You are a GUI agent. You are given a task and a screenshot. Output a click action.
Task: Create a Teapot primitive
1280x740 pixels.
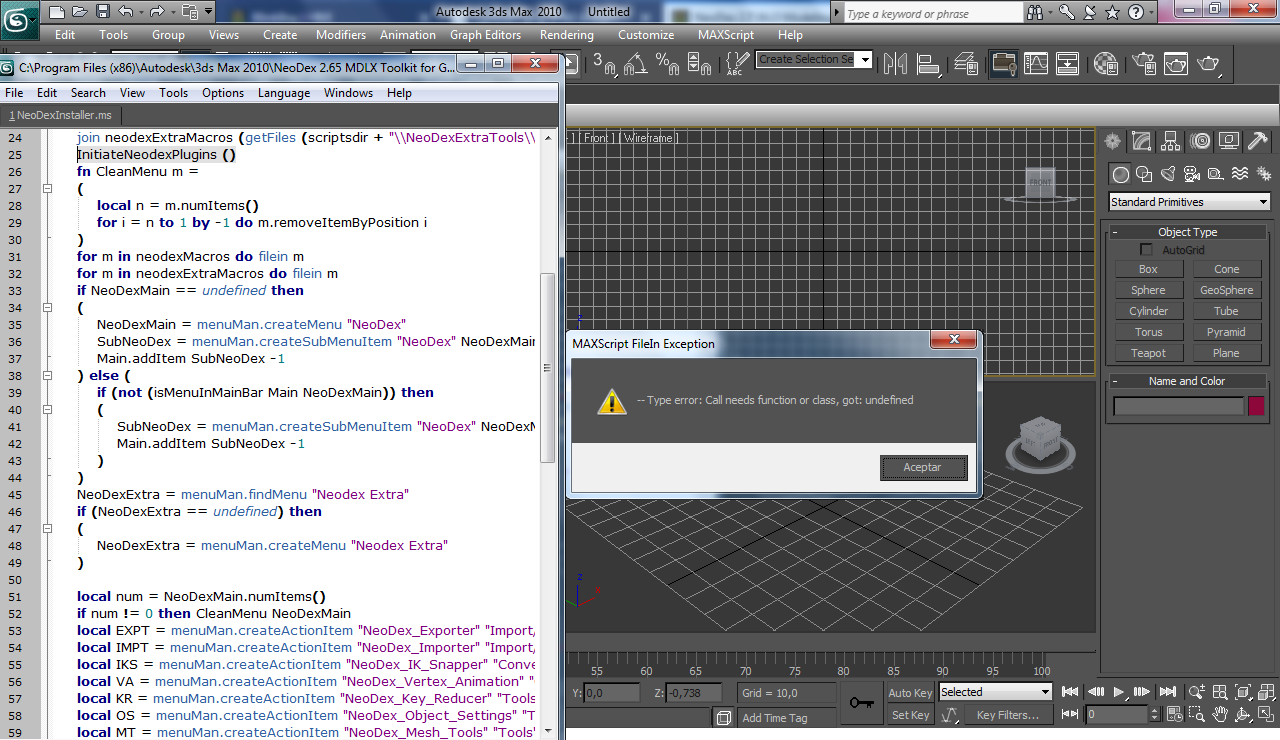pyautogui.click(x=1149, y=353)
